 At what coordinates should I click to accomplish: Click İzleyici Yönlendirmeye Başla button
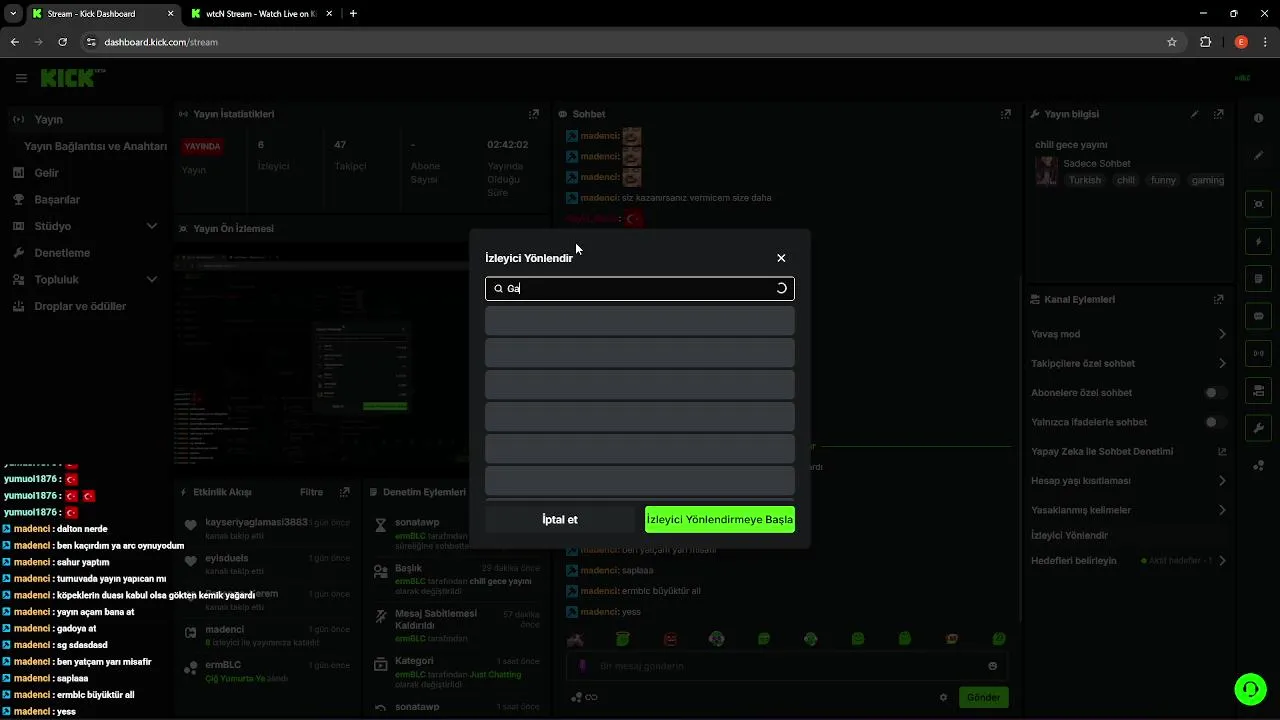tap(720, 519)
